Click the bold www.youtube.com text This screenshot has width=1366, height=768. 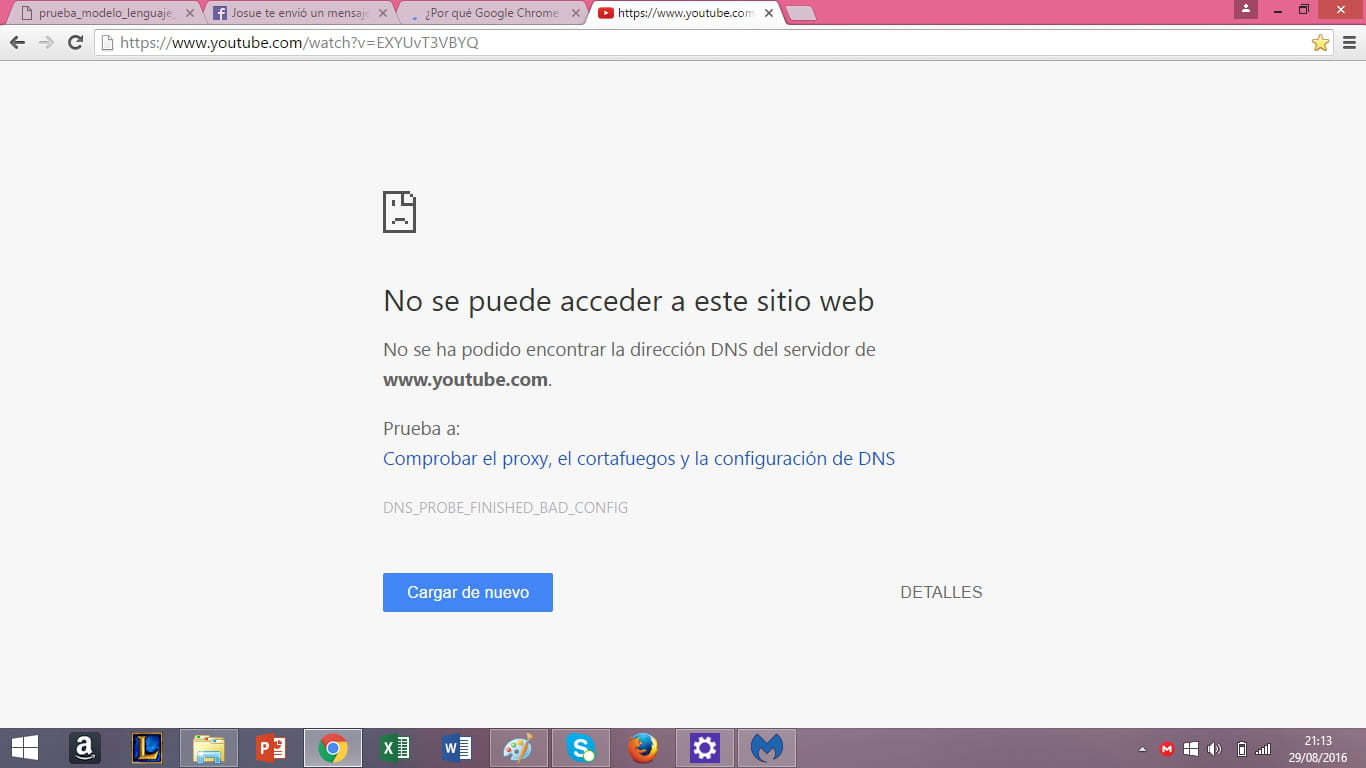click(465, 380)
